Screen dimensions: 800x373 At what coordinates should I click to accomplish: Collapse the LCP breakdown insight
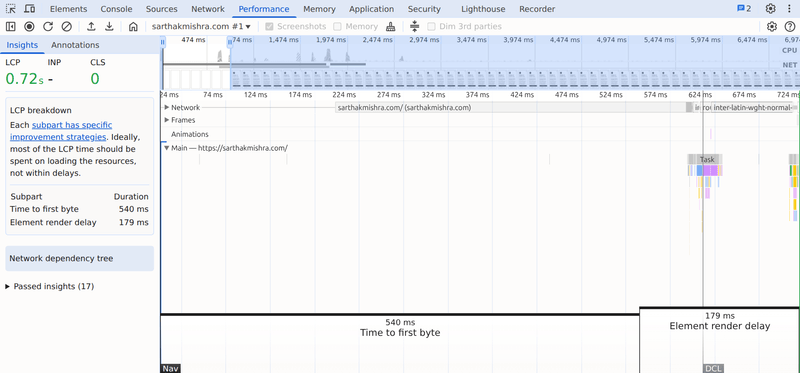(x=41, y=110)
